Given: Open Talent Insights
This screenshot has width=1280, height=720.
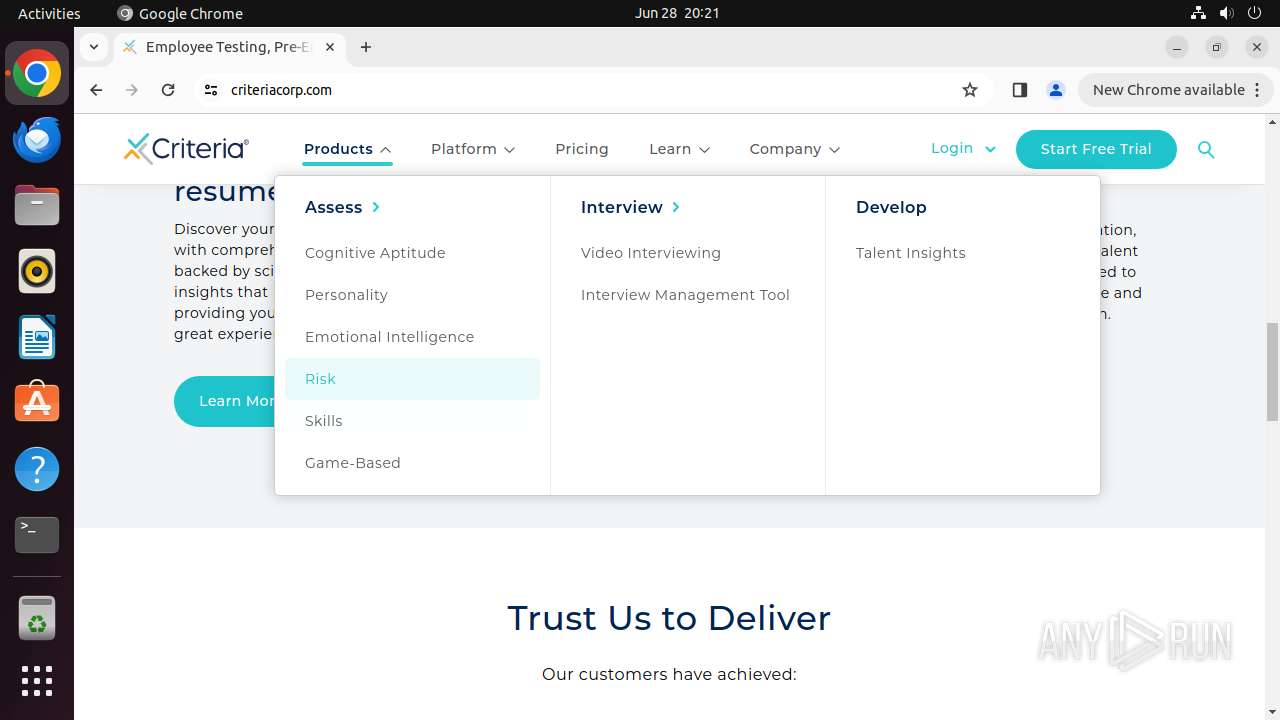Looking at the screenshot, I should coord(911,253).
